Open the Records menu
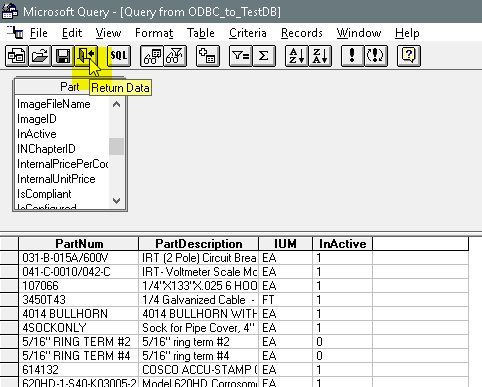This screenshot has height=387, width=482. click(x=302, y=33)
